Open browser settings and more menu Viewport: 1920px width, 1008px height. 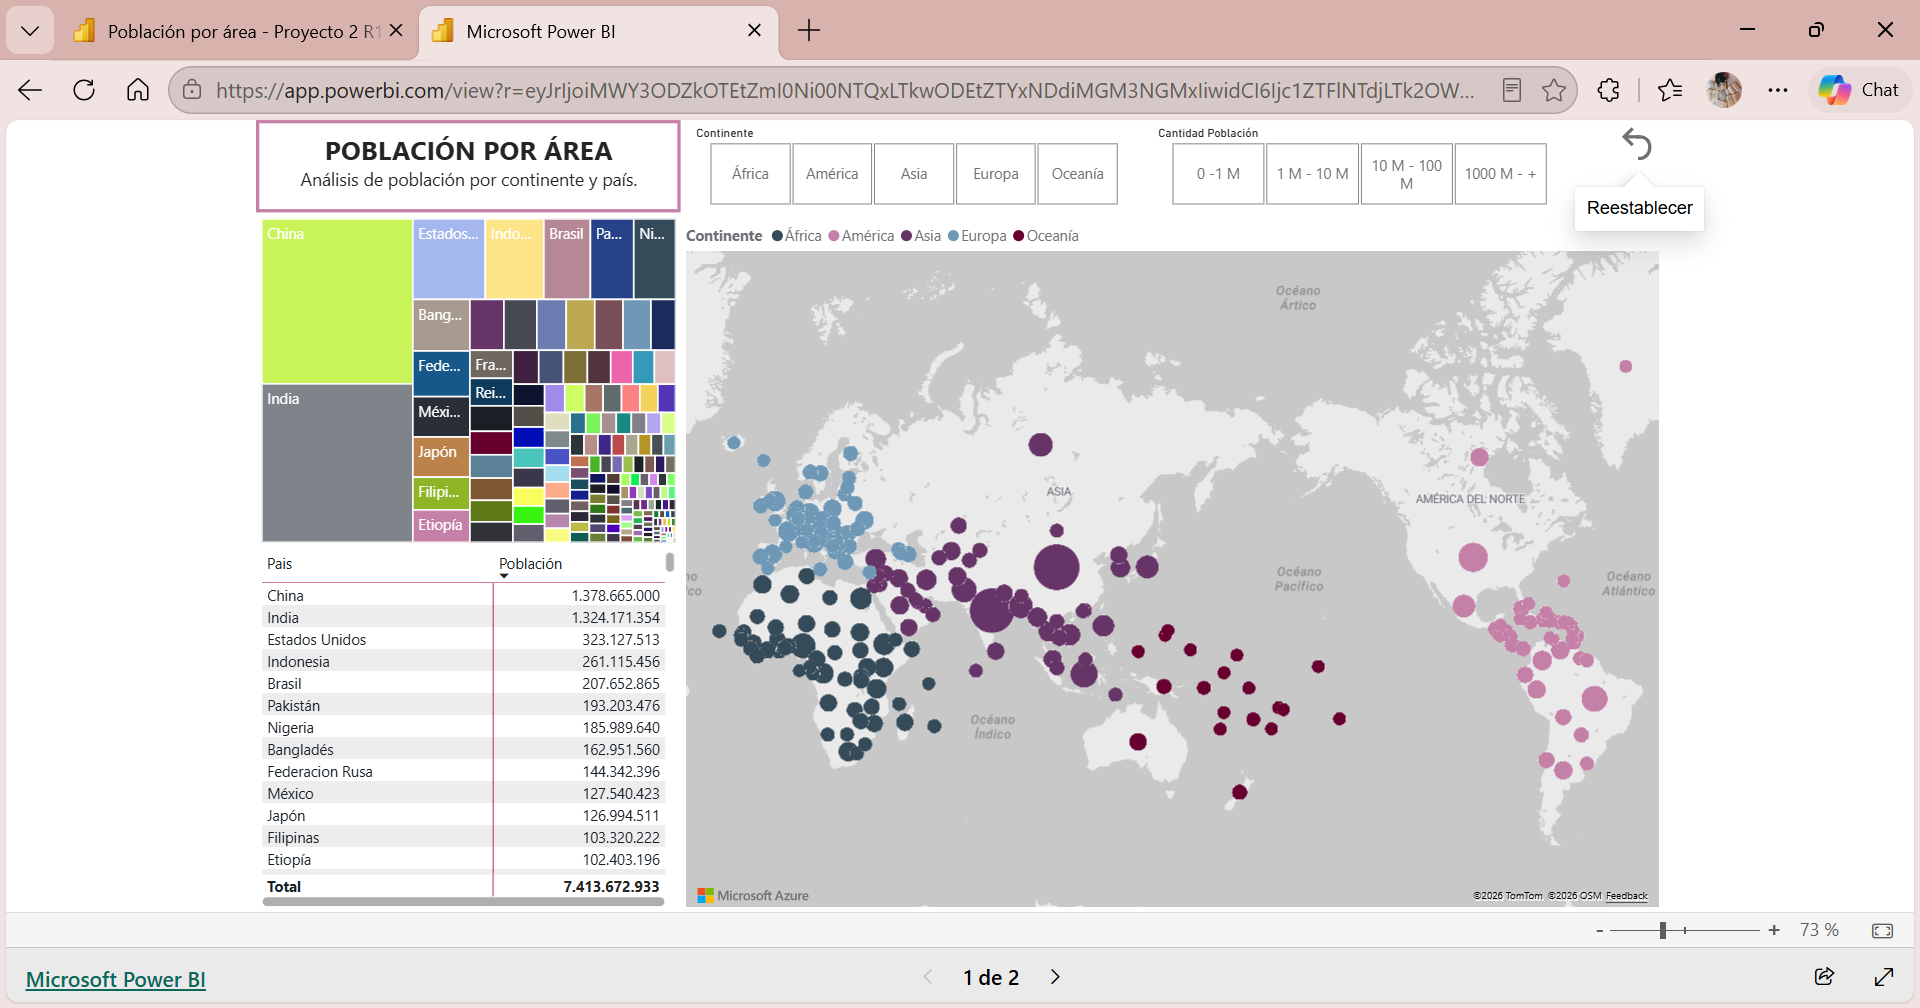tap(1777, 90)
